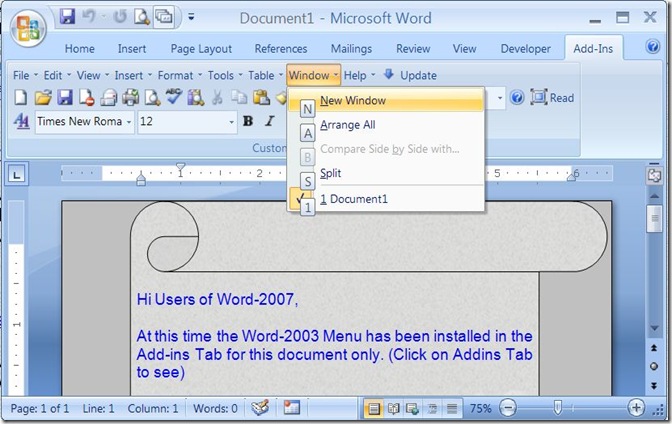Click the Office button orb
The image size is (672, 424).
coord(28,29)
